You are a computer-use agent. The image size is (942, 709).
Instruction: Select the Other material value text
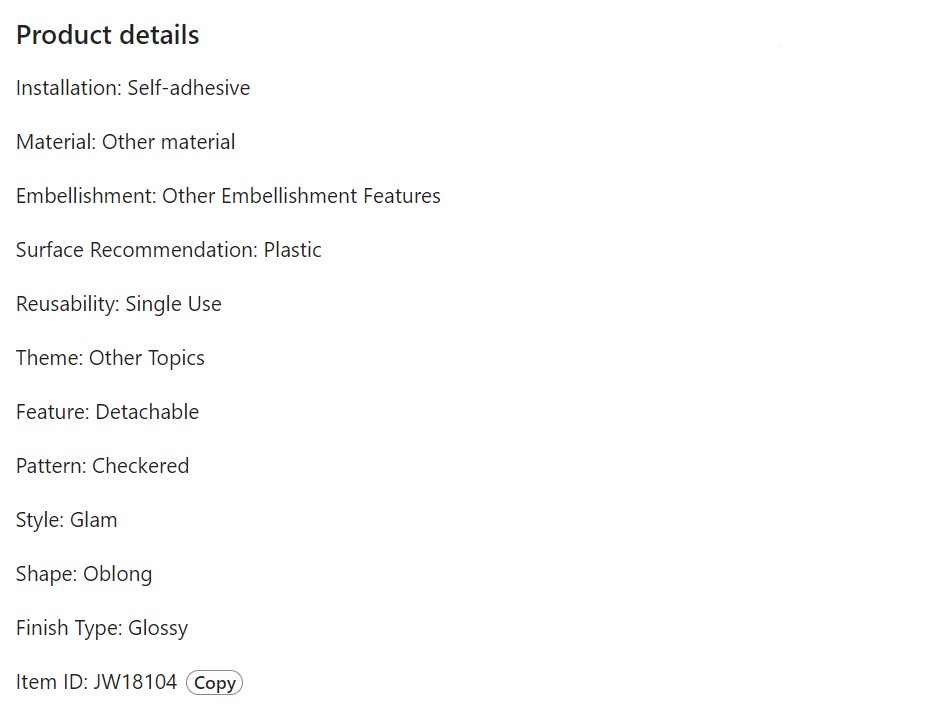169,142
